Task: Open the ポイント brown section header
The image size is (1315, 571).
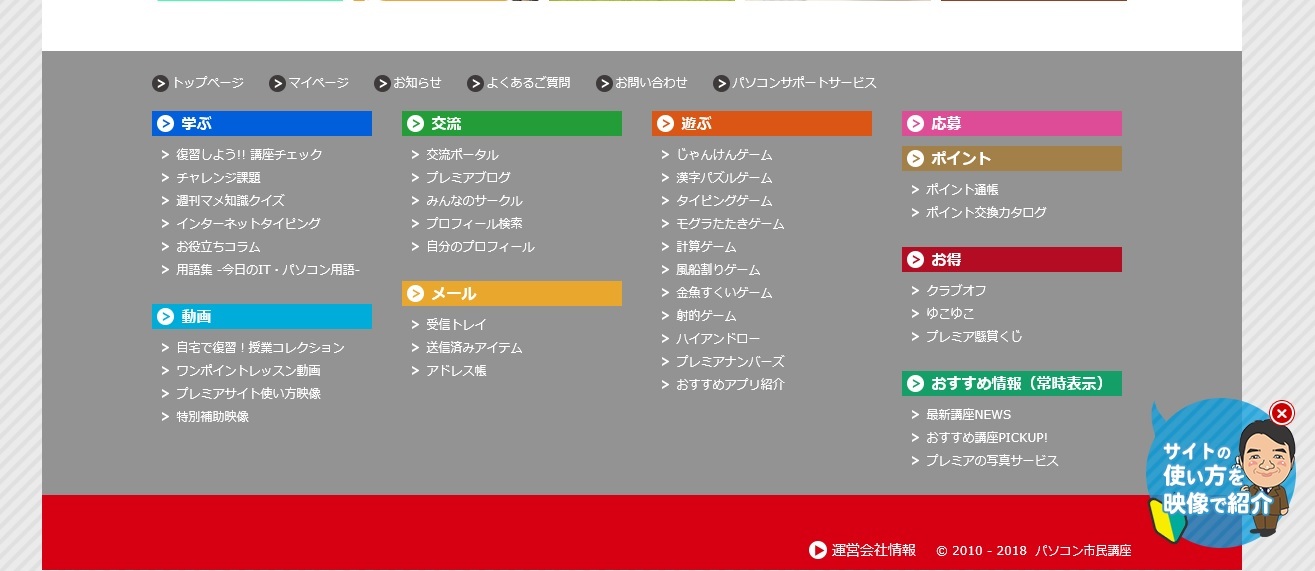Action: coord(1012,159)
